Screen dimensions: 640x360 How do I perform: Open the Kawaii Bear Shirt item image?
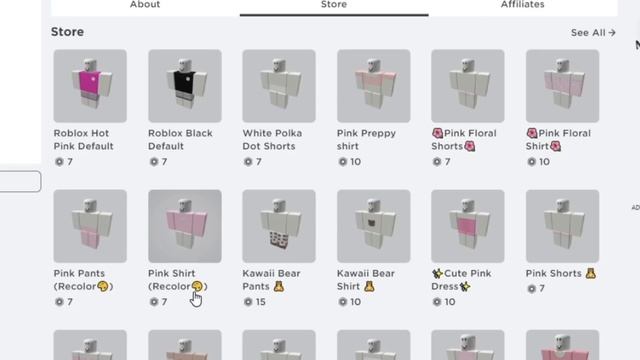point(373,226)
